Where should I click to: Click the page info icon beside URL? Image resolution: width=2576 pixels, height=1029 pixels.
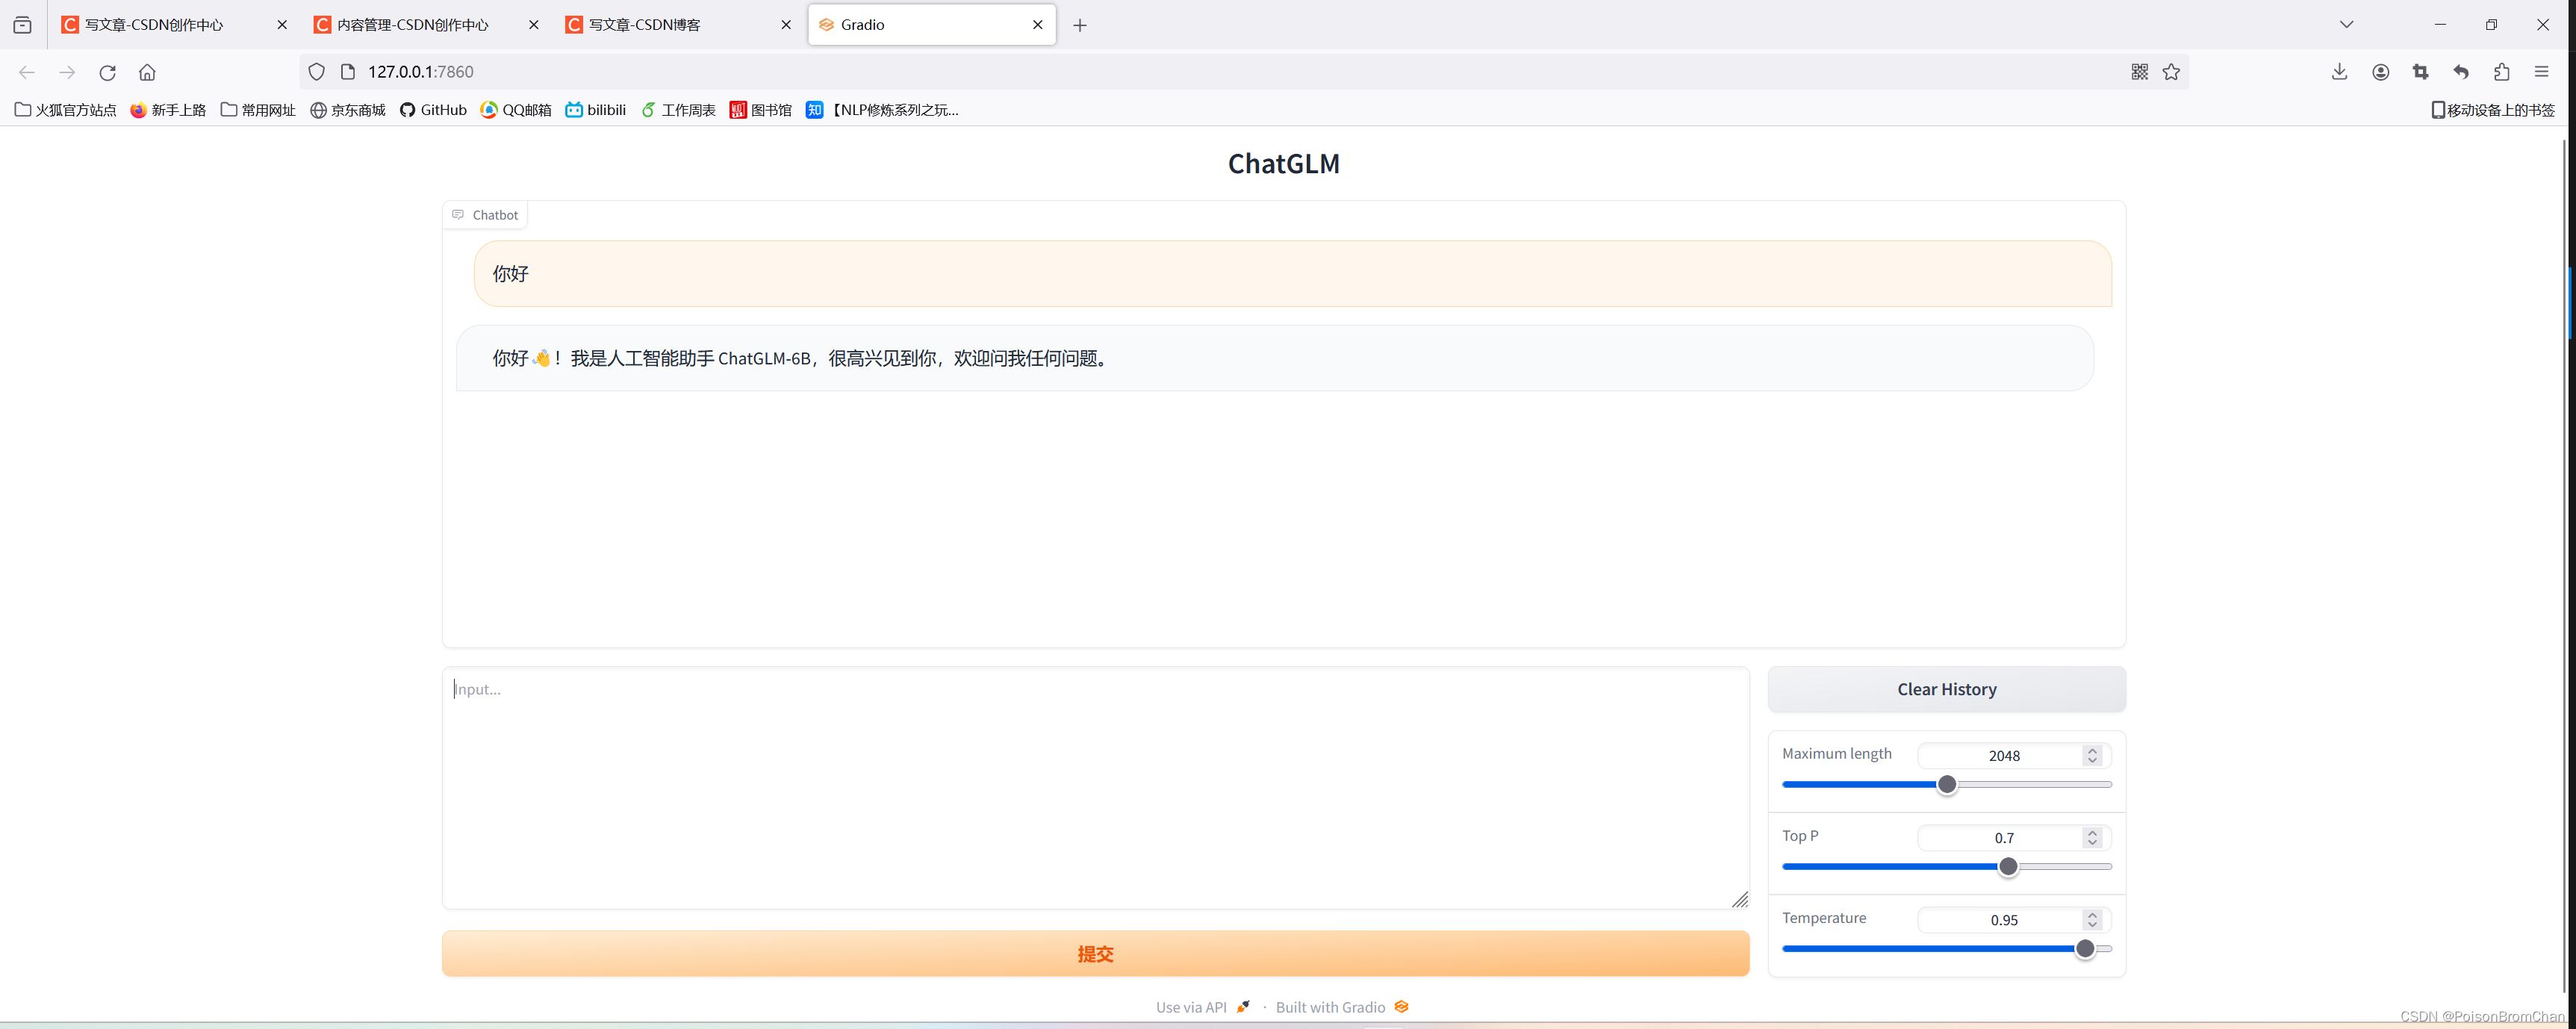[x=348, y=72]
